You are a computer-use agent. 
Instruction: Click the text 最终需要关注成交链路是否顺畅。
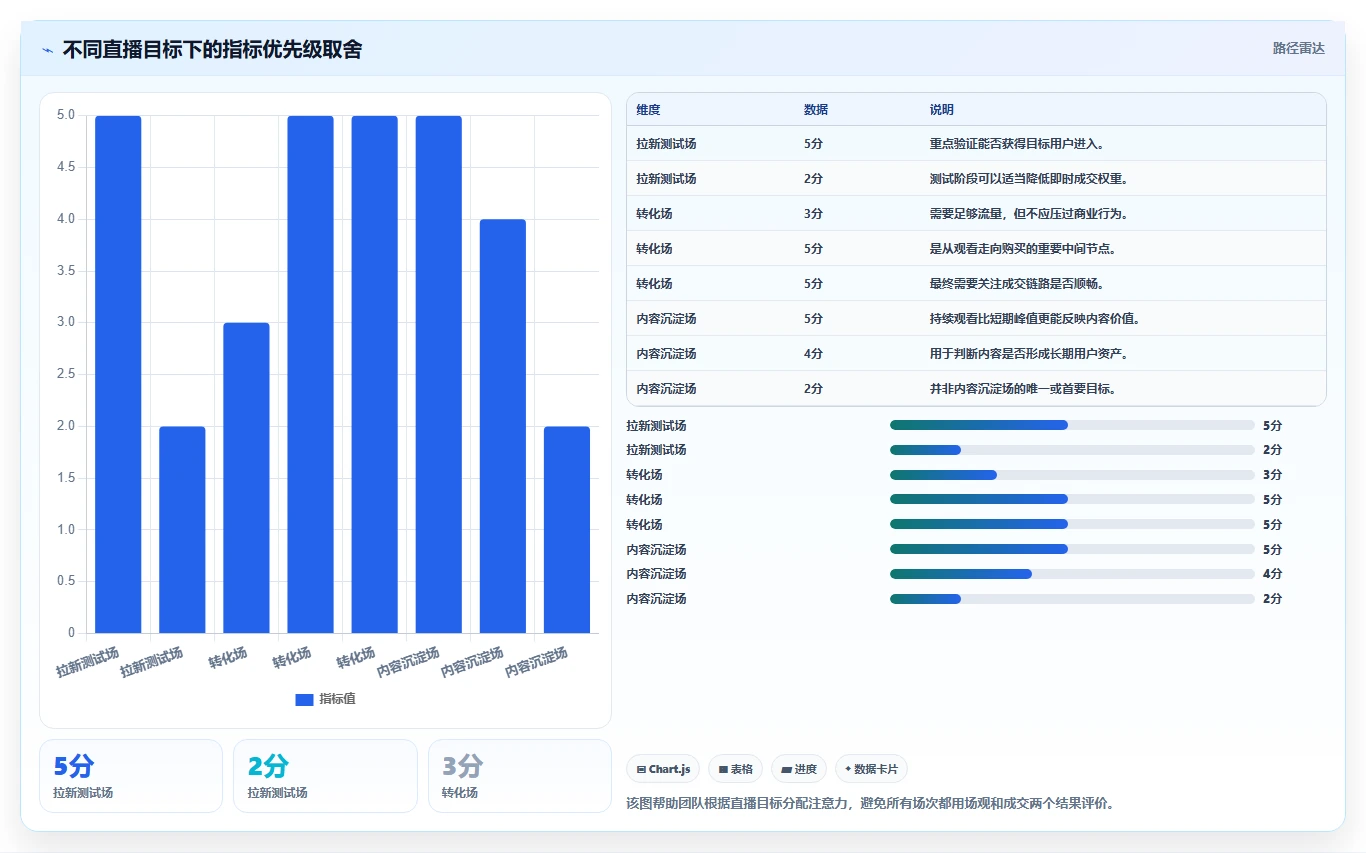click(1017, 284)
